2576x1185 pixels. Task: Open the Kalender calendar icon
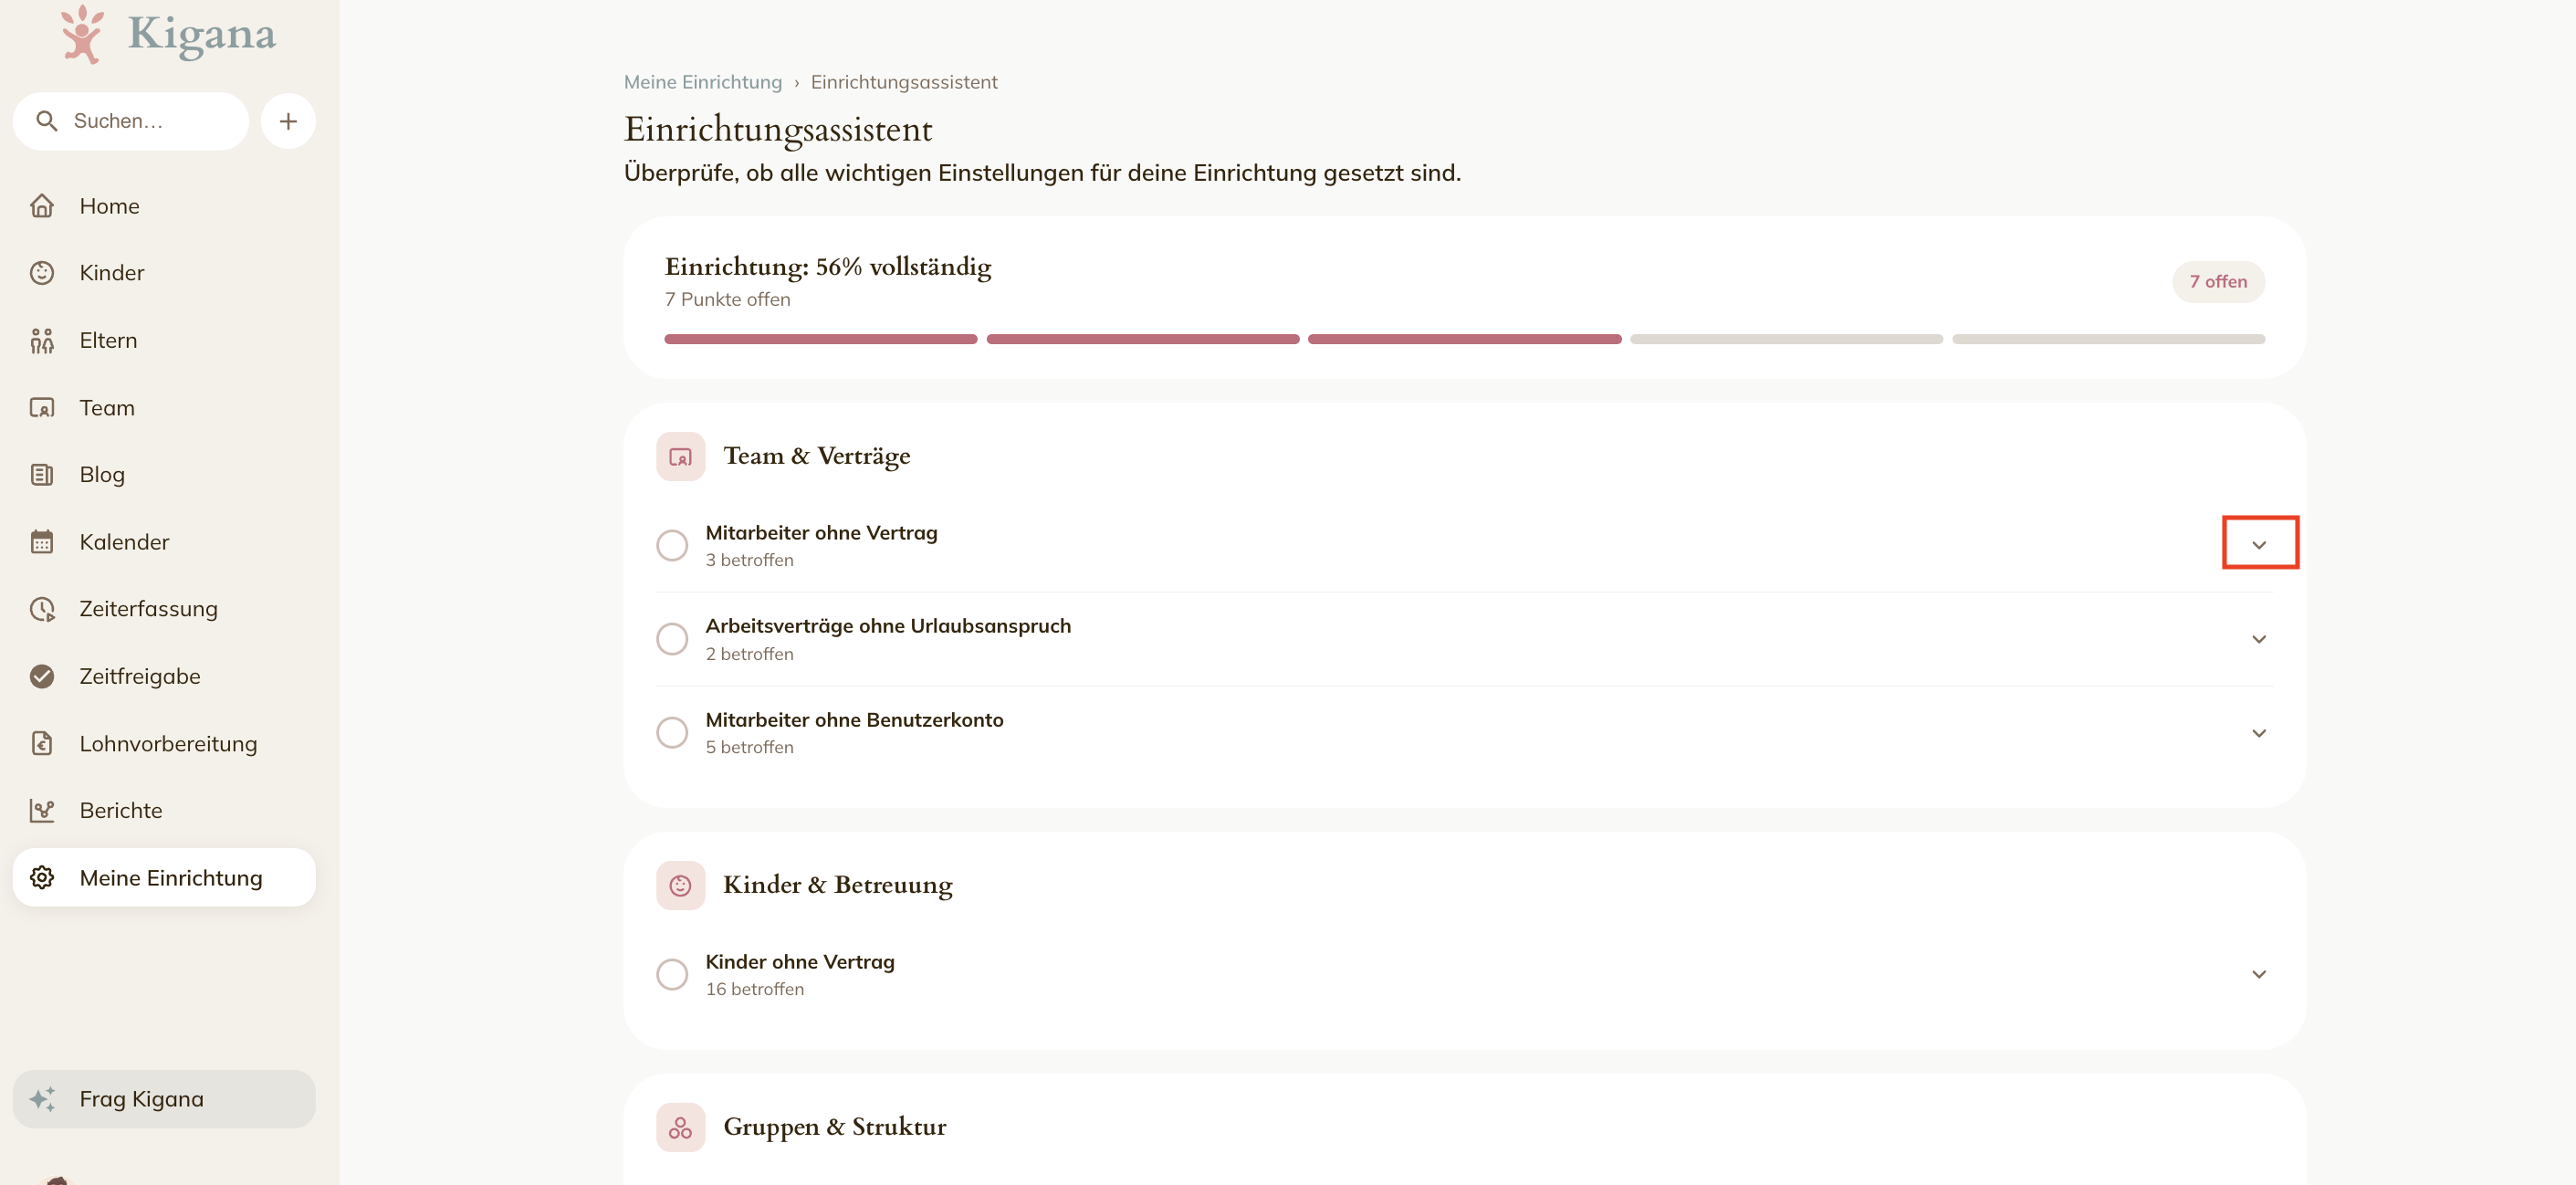pos(42,542)
